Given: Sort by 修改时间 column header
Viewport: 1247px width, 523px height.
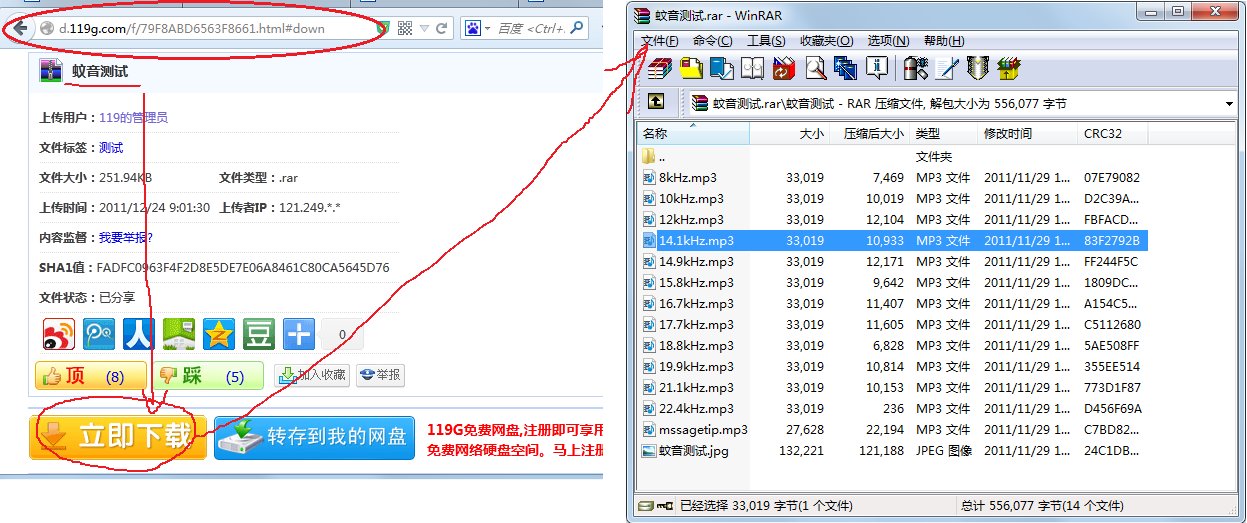Looking at the screenshot, I should [1028, 133].
